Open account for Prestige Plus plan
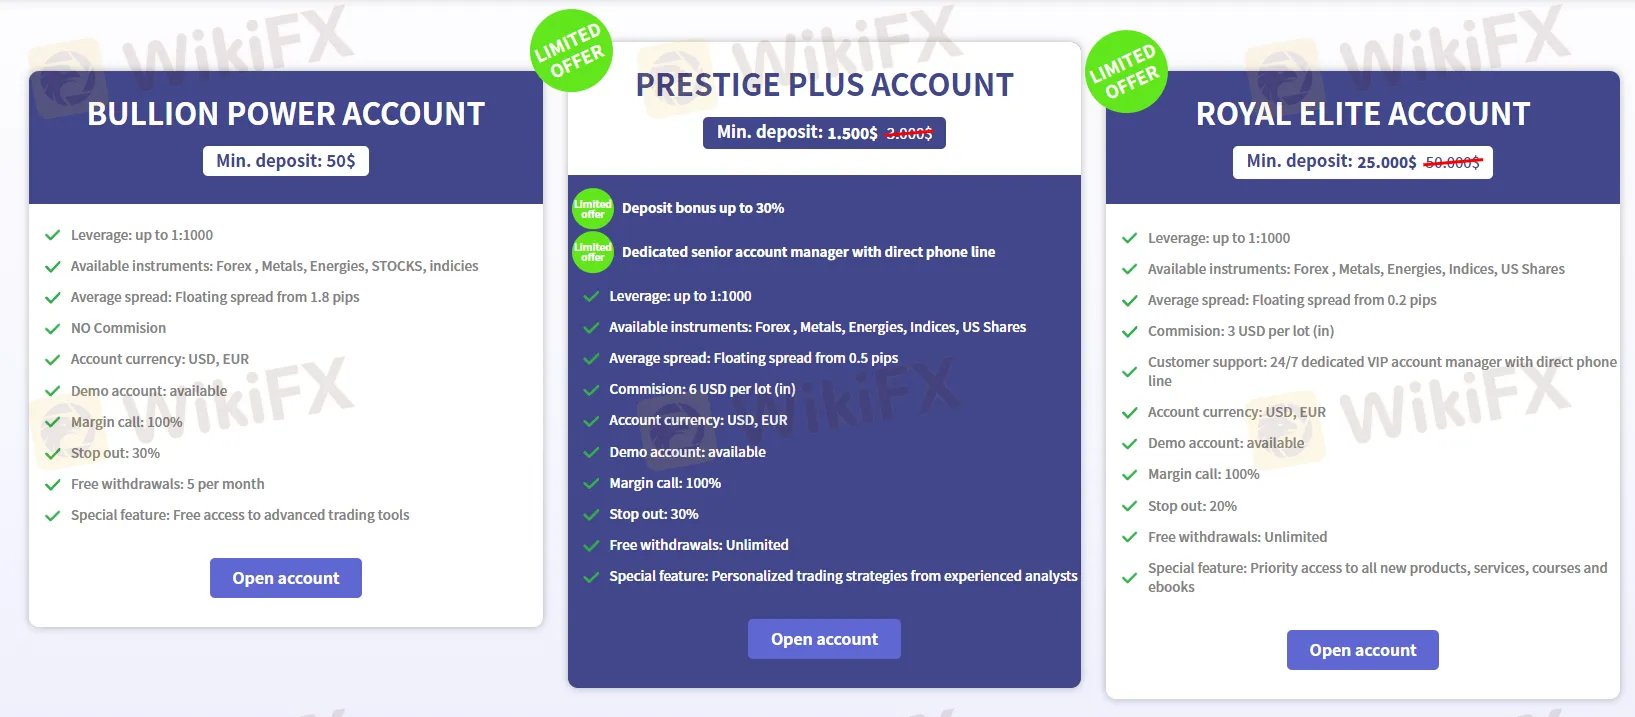This screenshot has width=1635, height=717. pos(824,639)
